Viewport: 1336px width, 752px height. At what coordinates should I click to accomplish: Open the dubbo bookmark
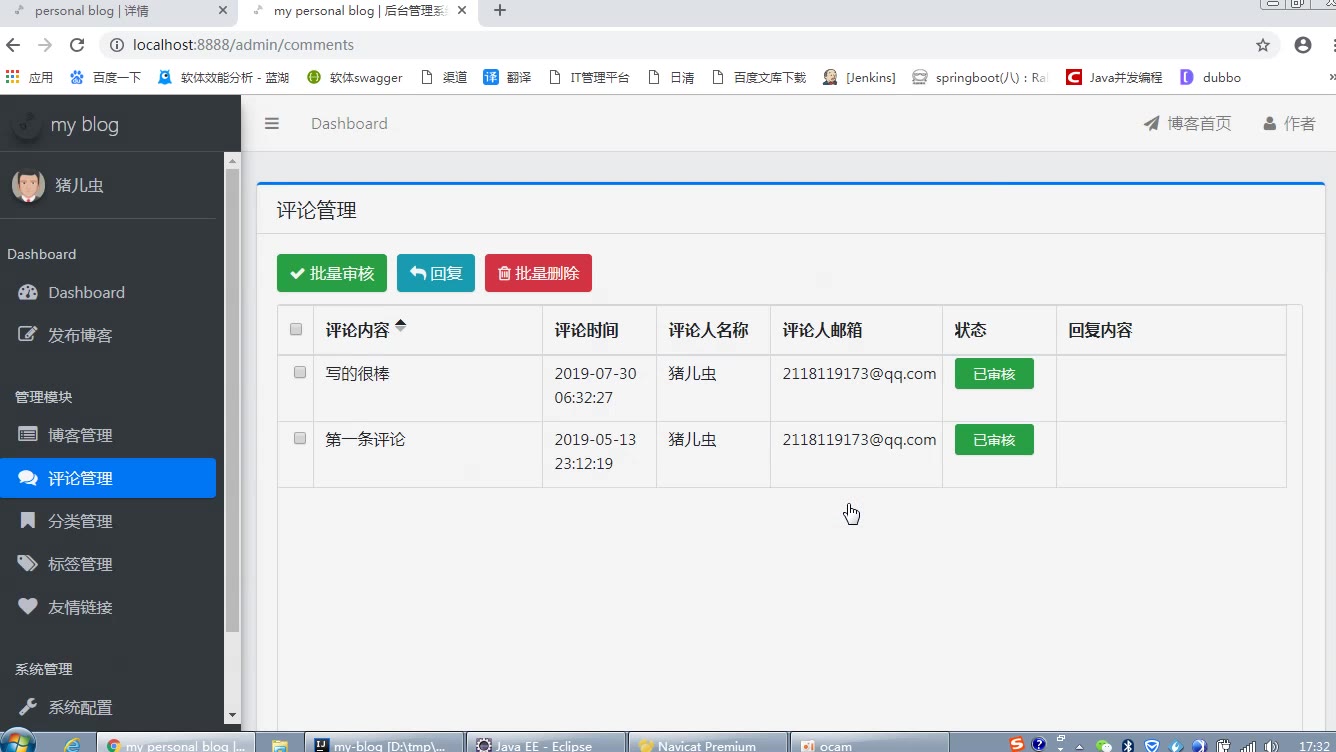pos(1211,77)
